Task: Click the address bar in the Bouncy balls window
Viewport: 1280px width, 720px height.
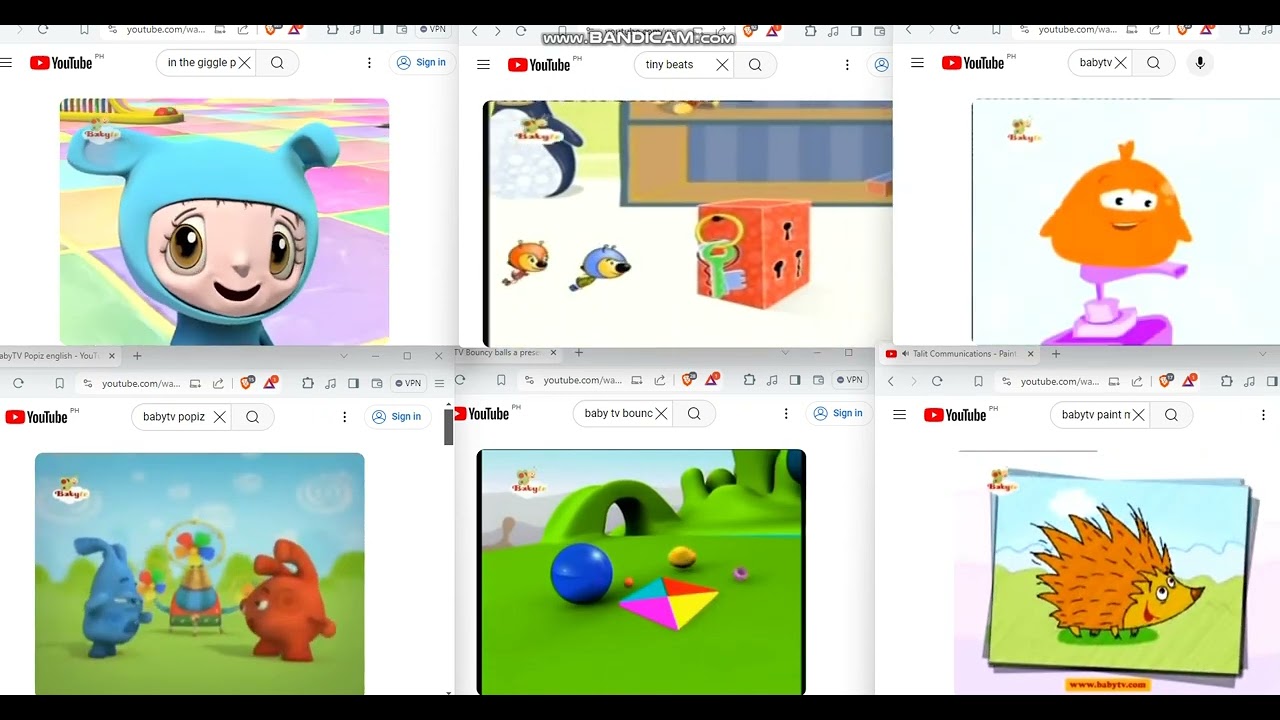Action: pyautogui.click(x=582, y=380)
